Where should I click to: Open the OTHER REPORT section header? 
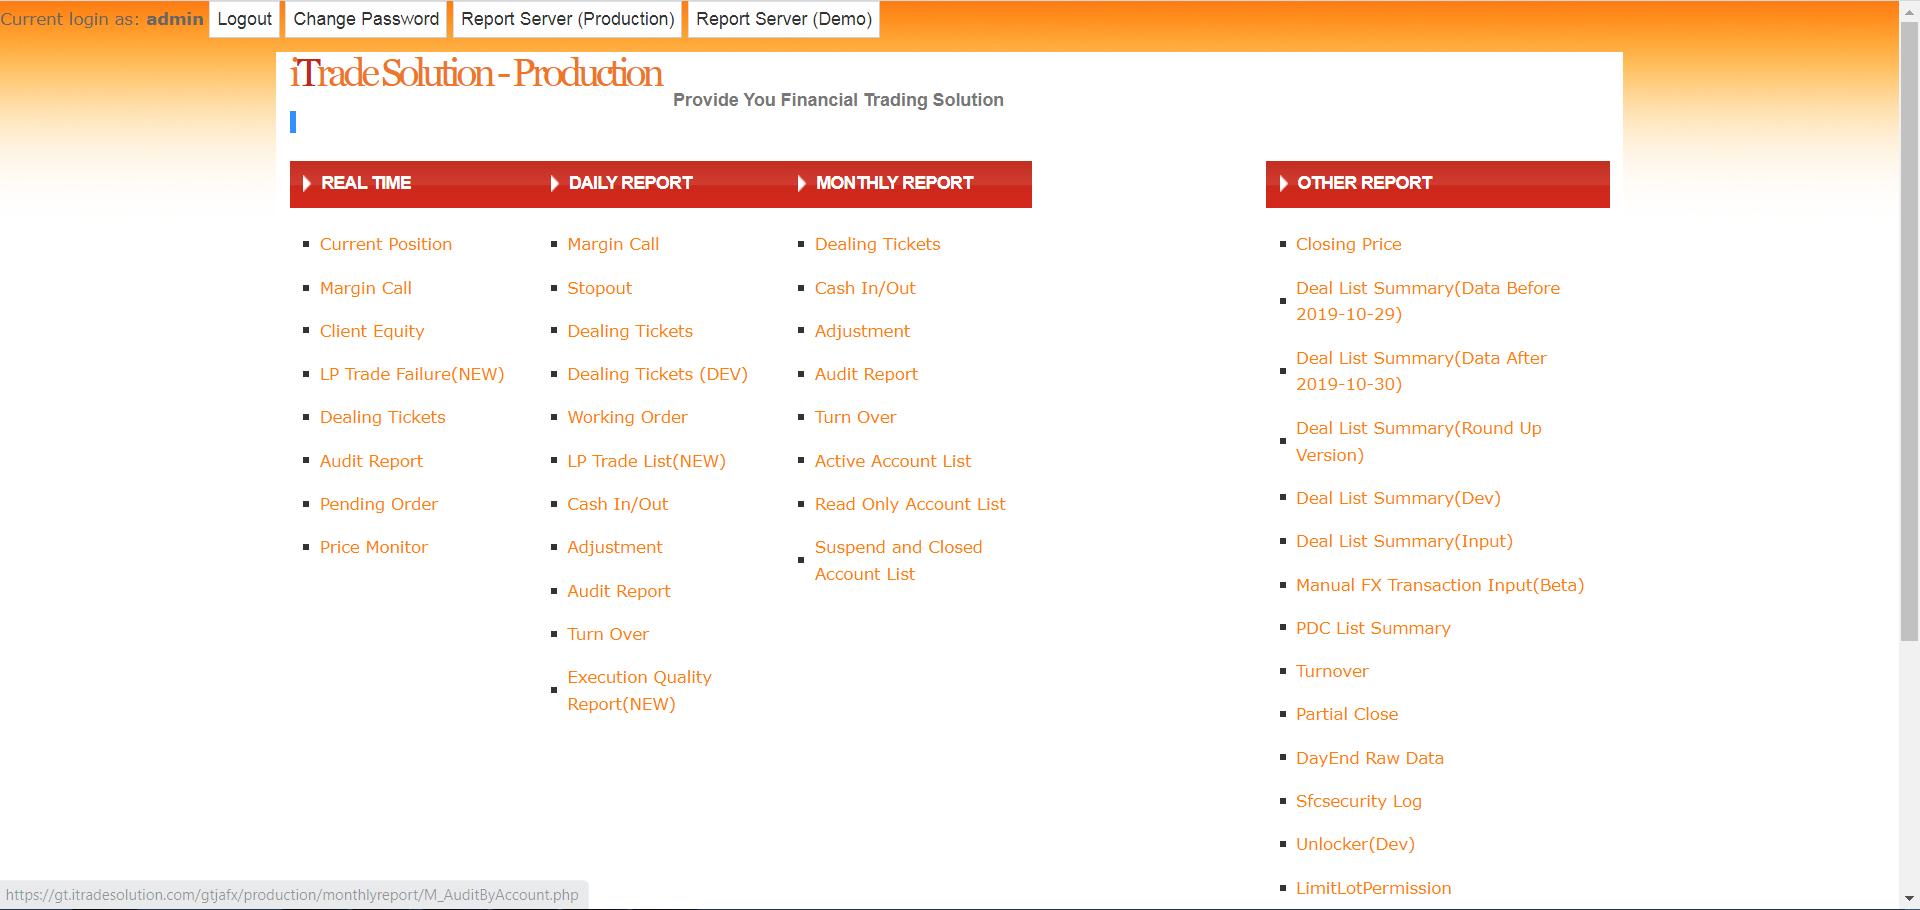tap(1364, 183)
